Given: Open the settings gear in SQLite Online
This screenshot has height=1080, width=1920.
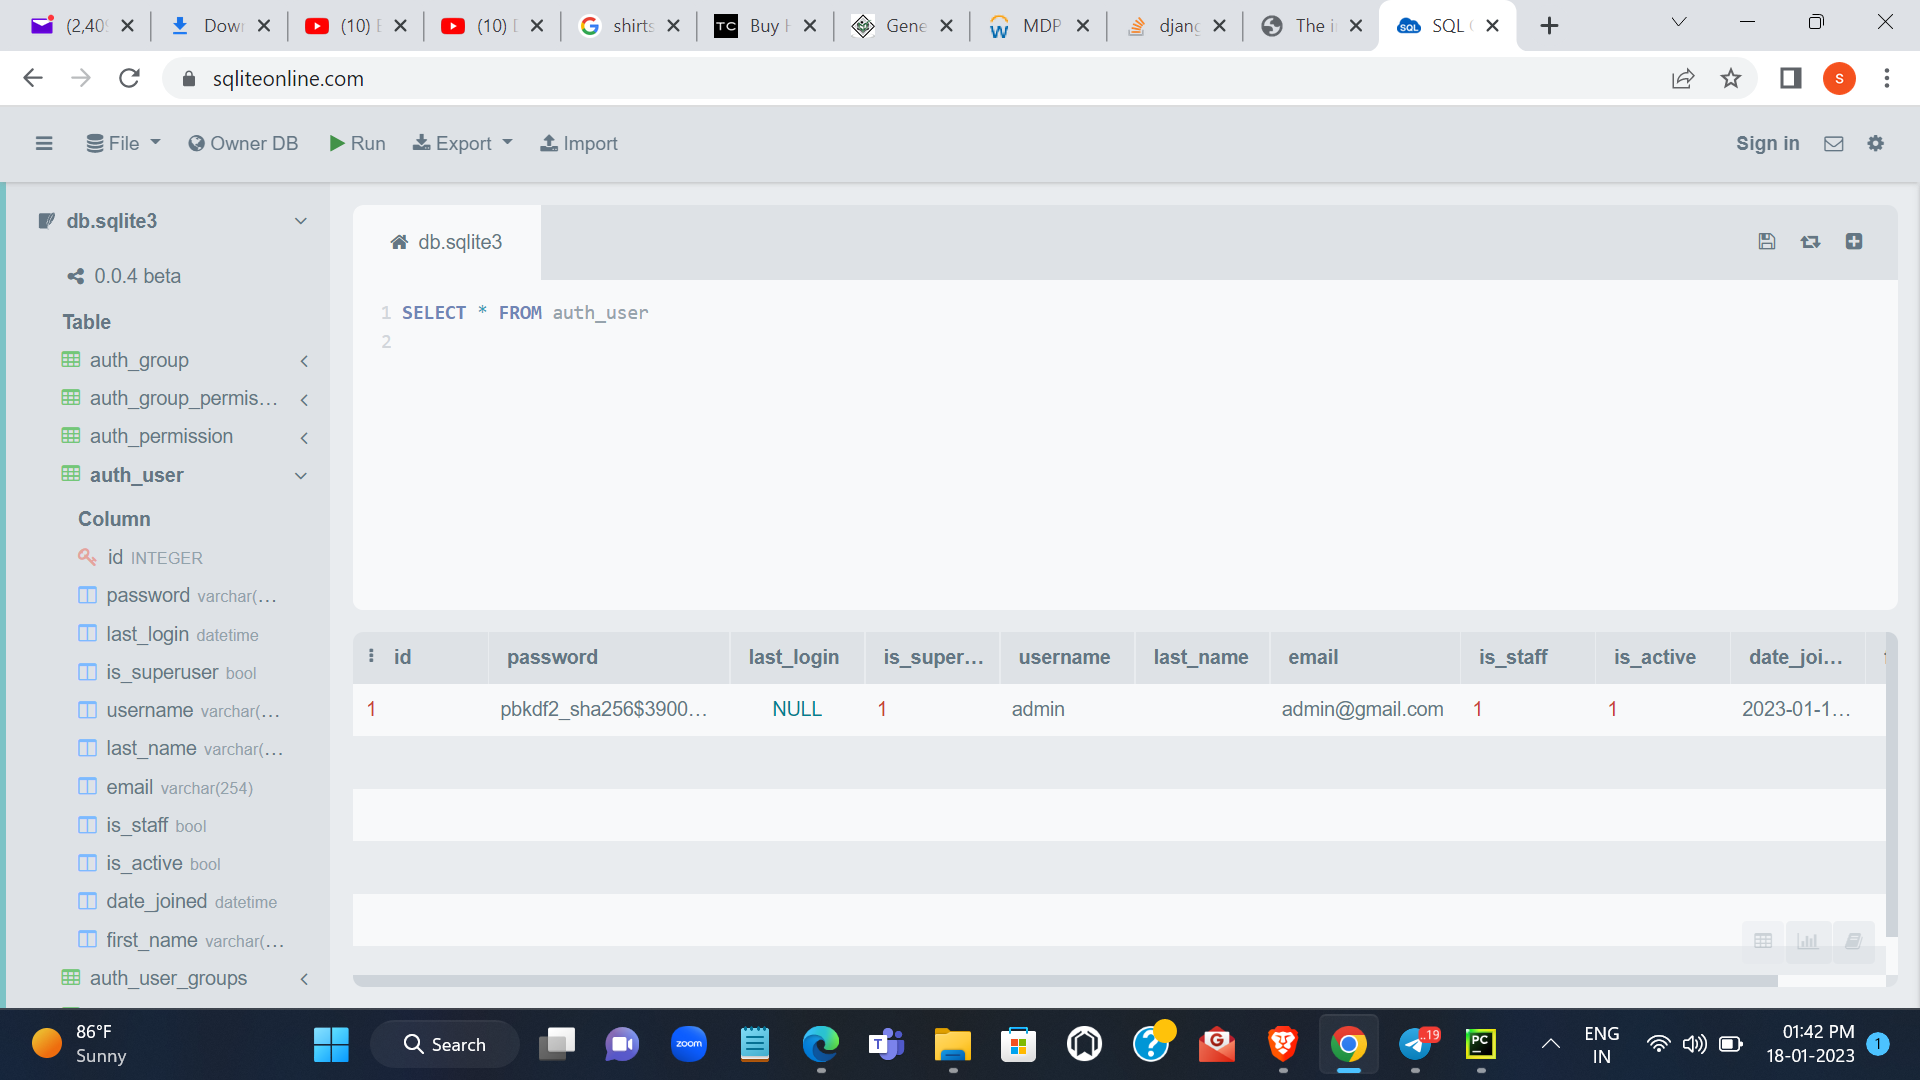Looking at the screenshot, I should [x=1875, y=143].
